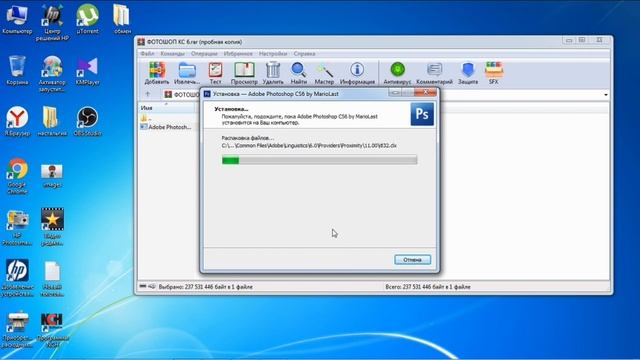The height and width of the screenshot is (360, 640).
Task: Click the 'Выбрано: 237 531 446 байт' status text
Action: click(x=205, y=287)
